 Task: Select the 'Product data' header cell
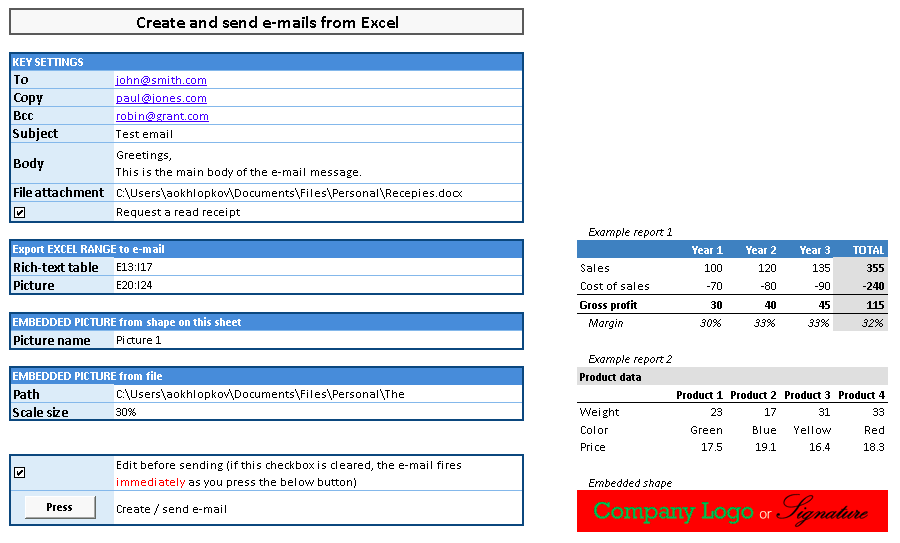[732, 377]
